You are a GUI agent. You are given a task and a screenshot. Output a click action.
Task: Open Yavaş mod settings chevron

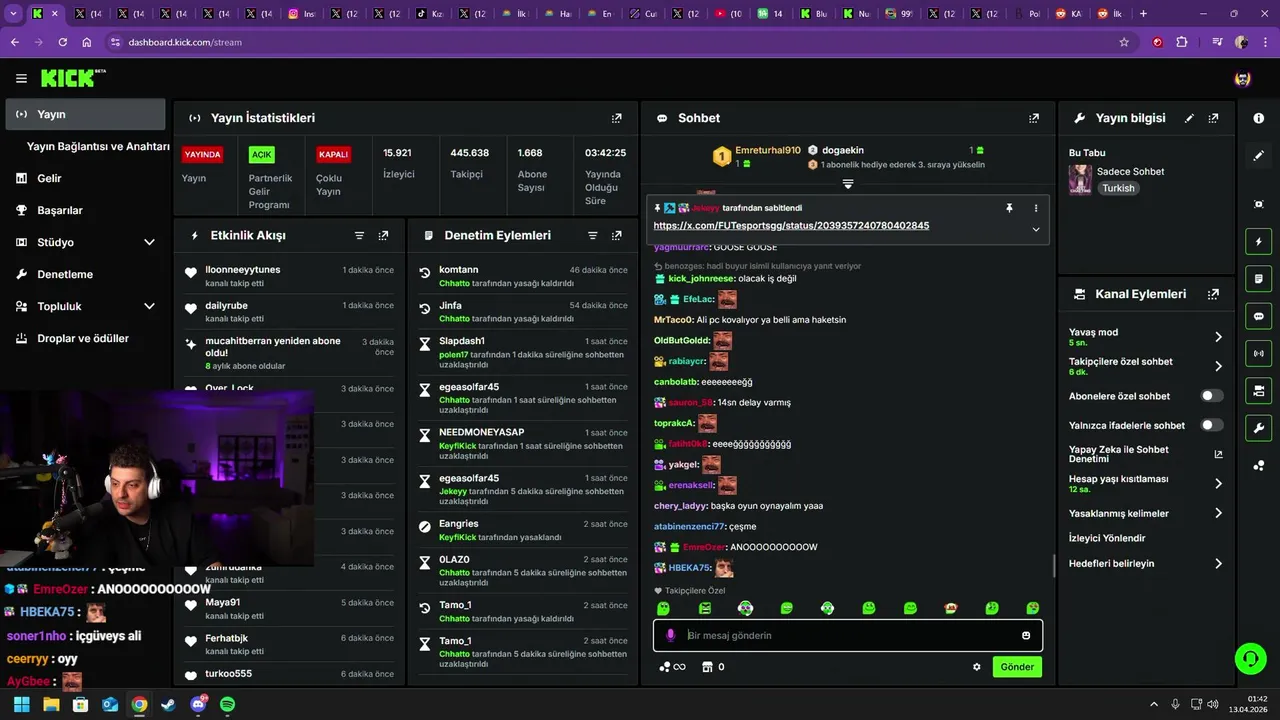coord(1218,337)
